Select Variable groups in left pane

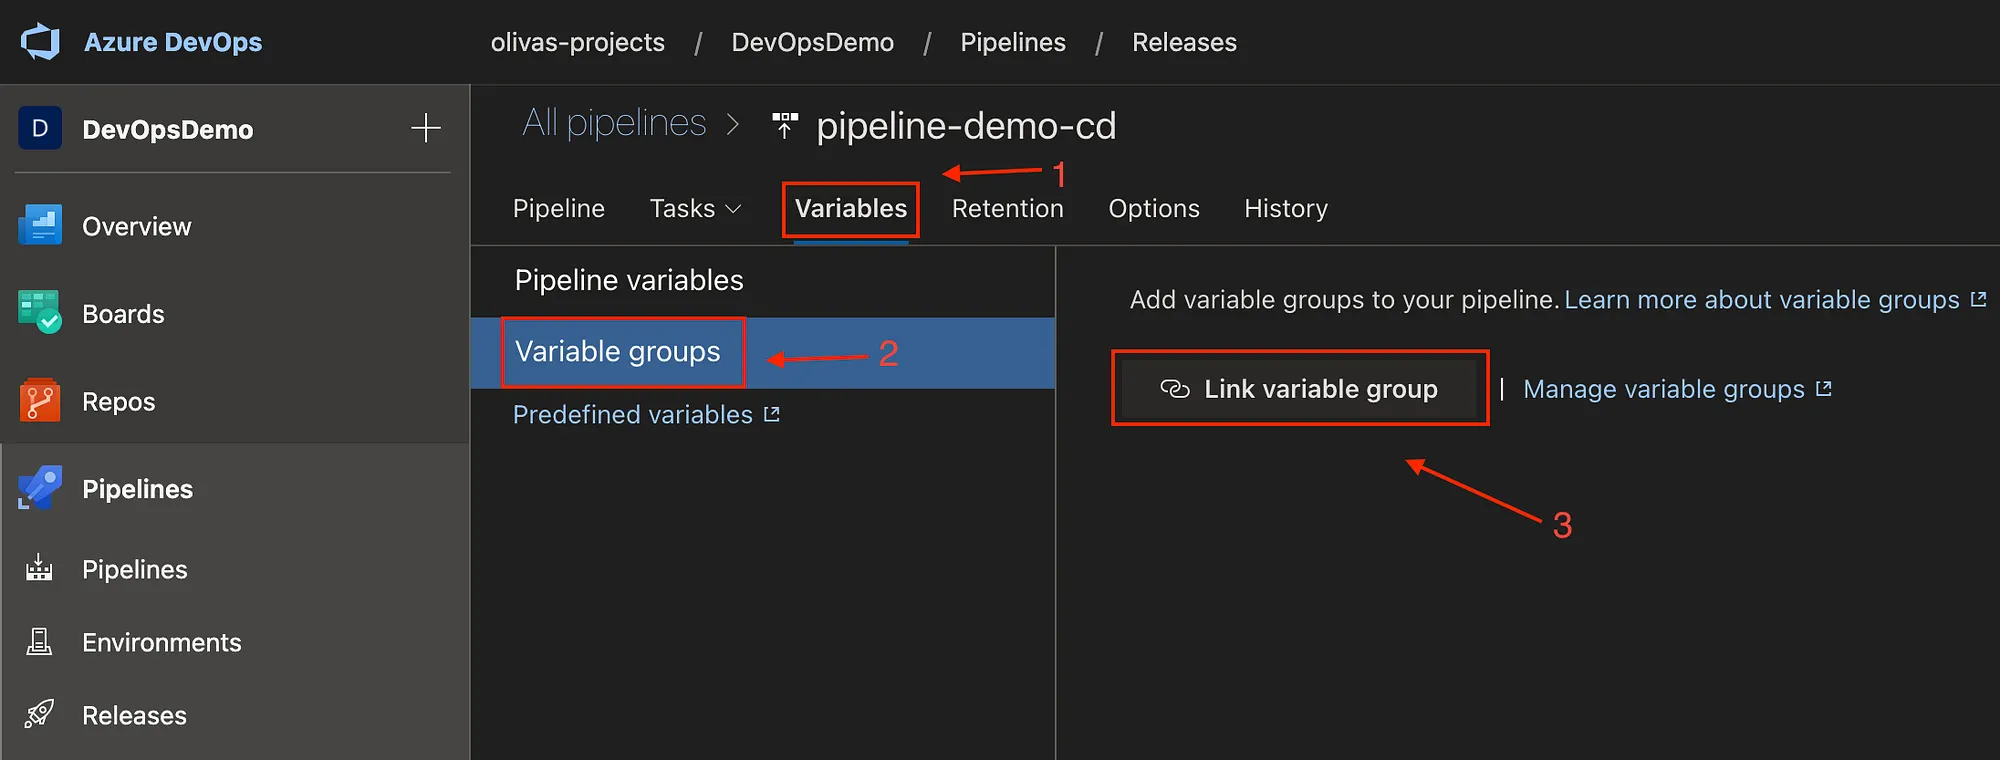pos(763,352)
